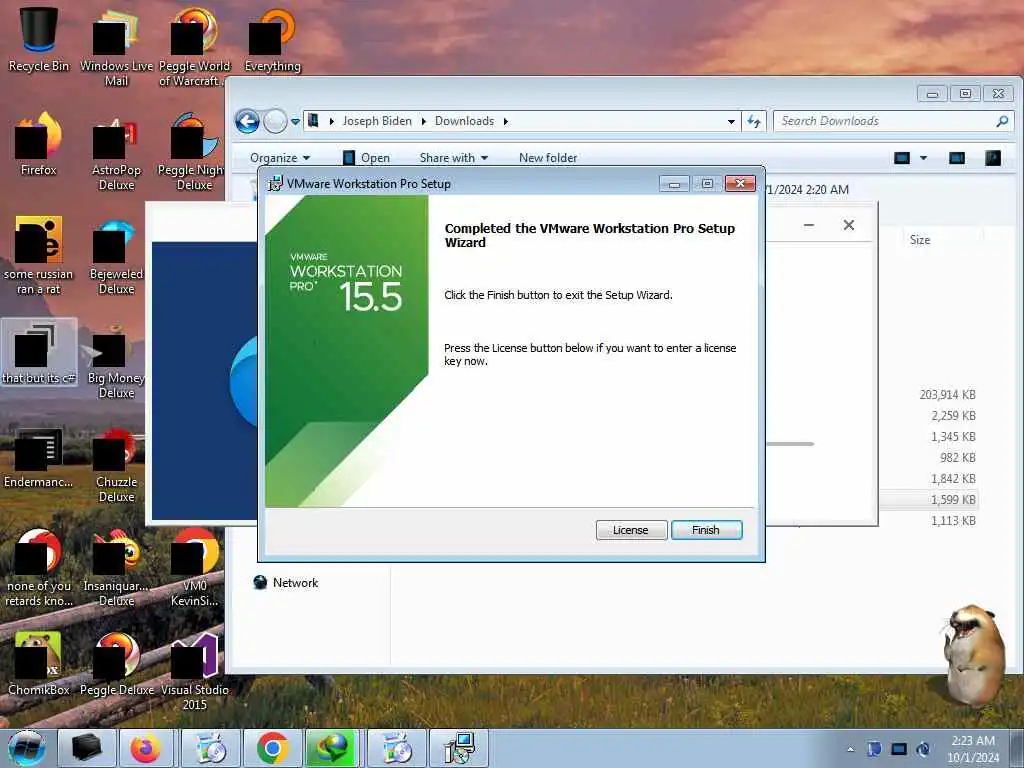
Task: Switch to Firefox on the taskbar
Action: coord(146,748)
